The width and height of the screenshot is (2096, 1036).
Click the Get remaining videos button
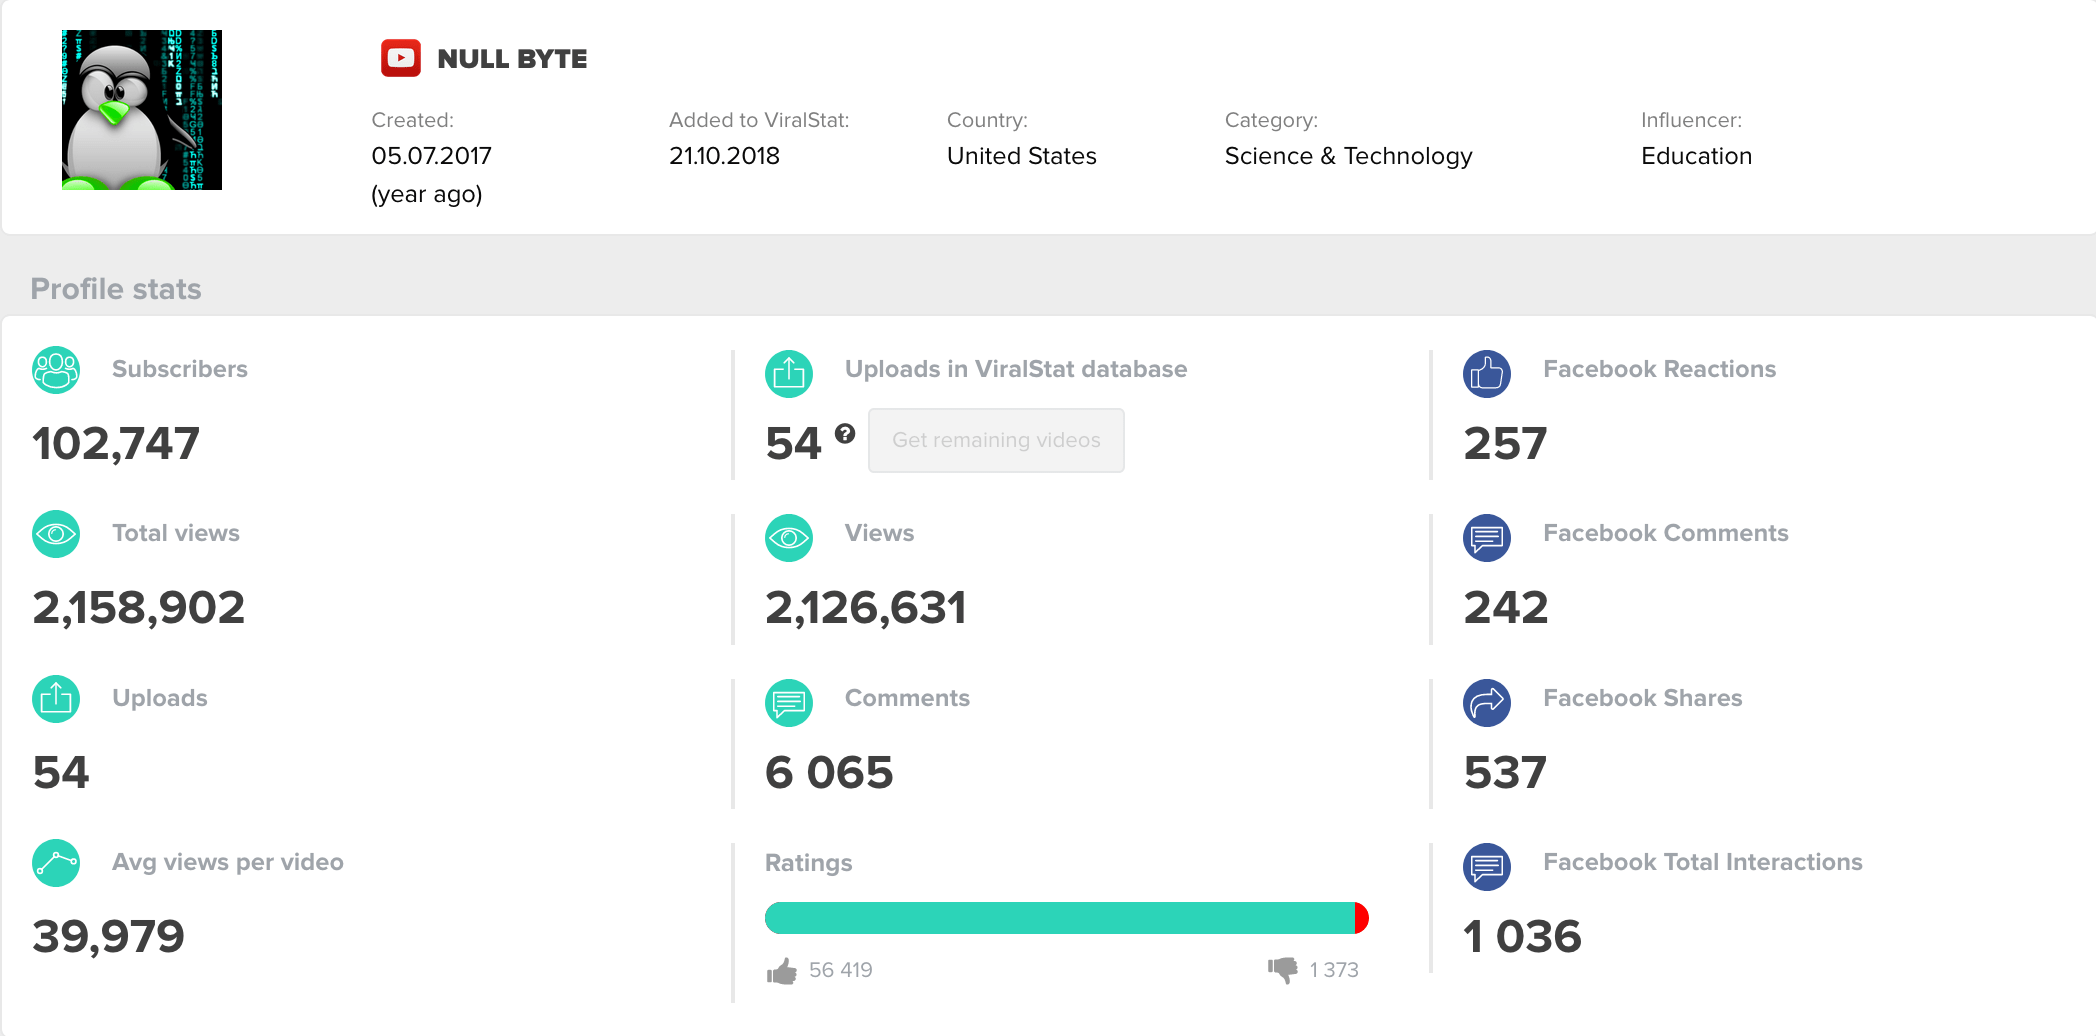996,440
